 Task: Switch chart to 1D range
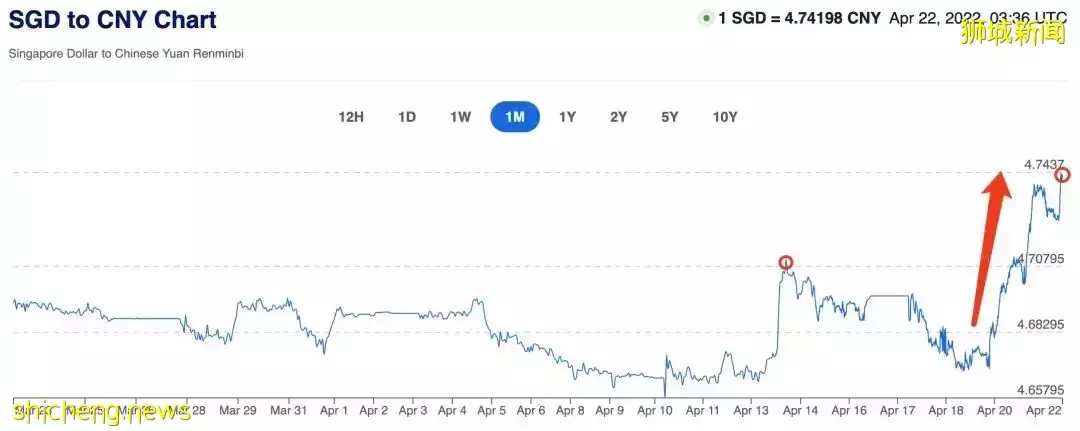click(407, 117)
